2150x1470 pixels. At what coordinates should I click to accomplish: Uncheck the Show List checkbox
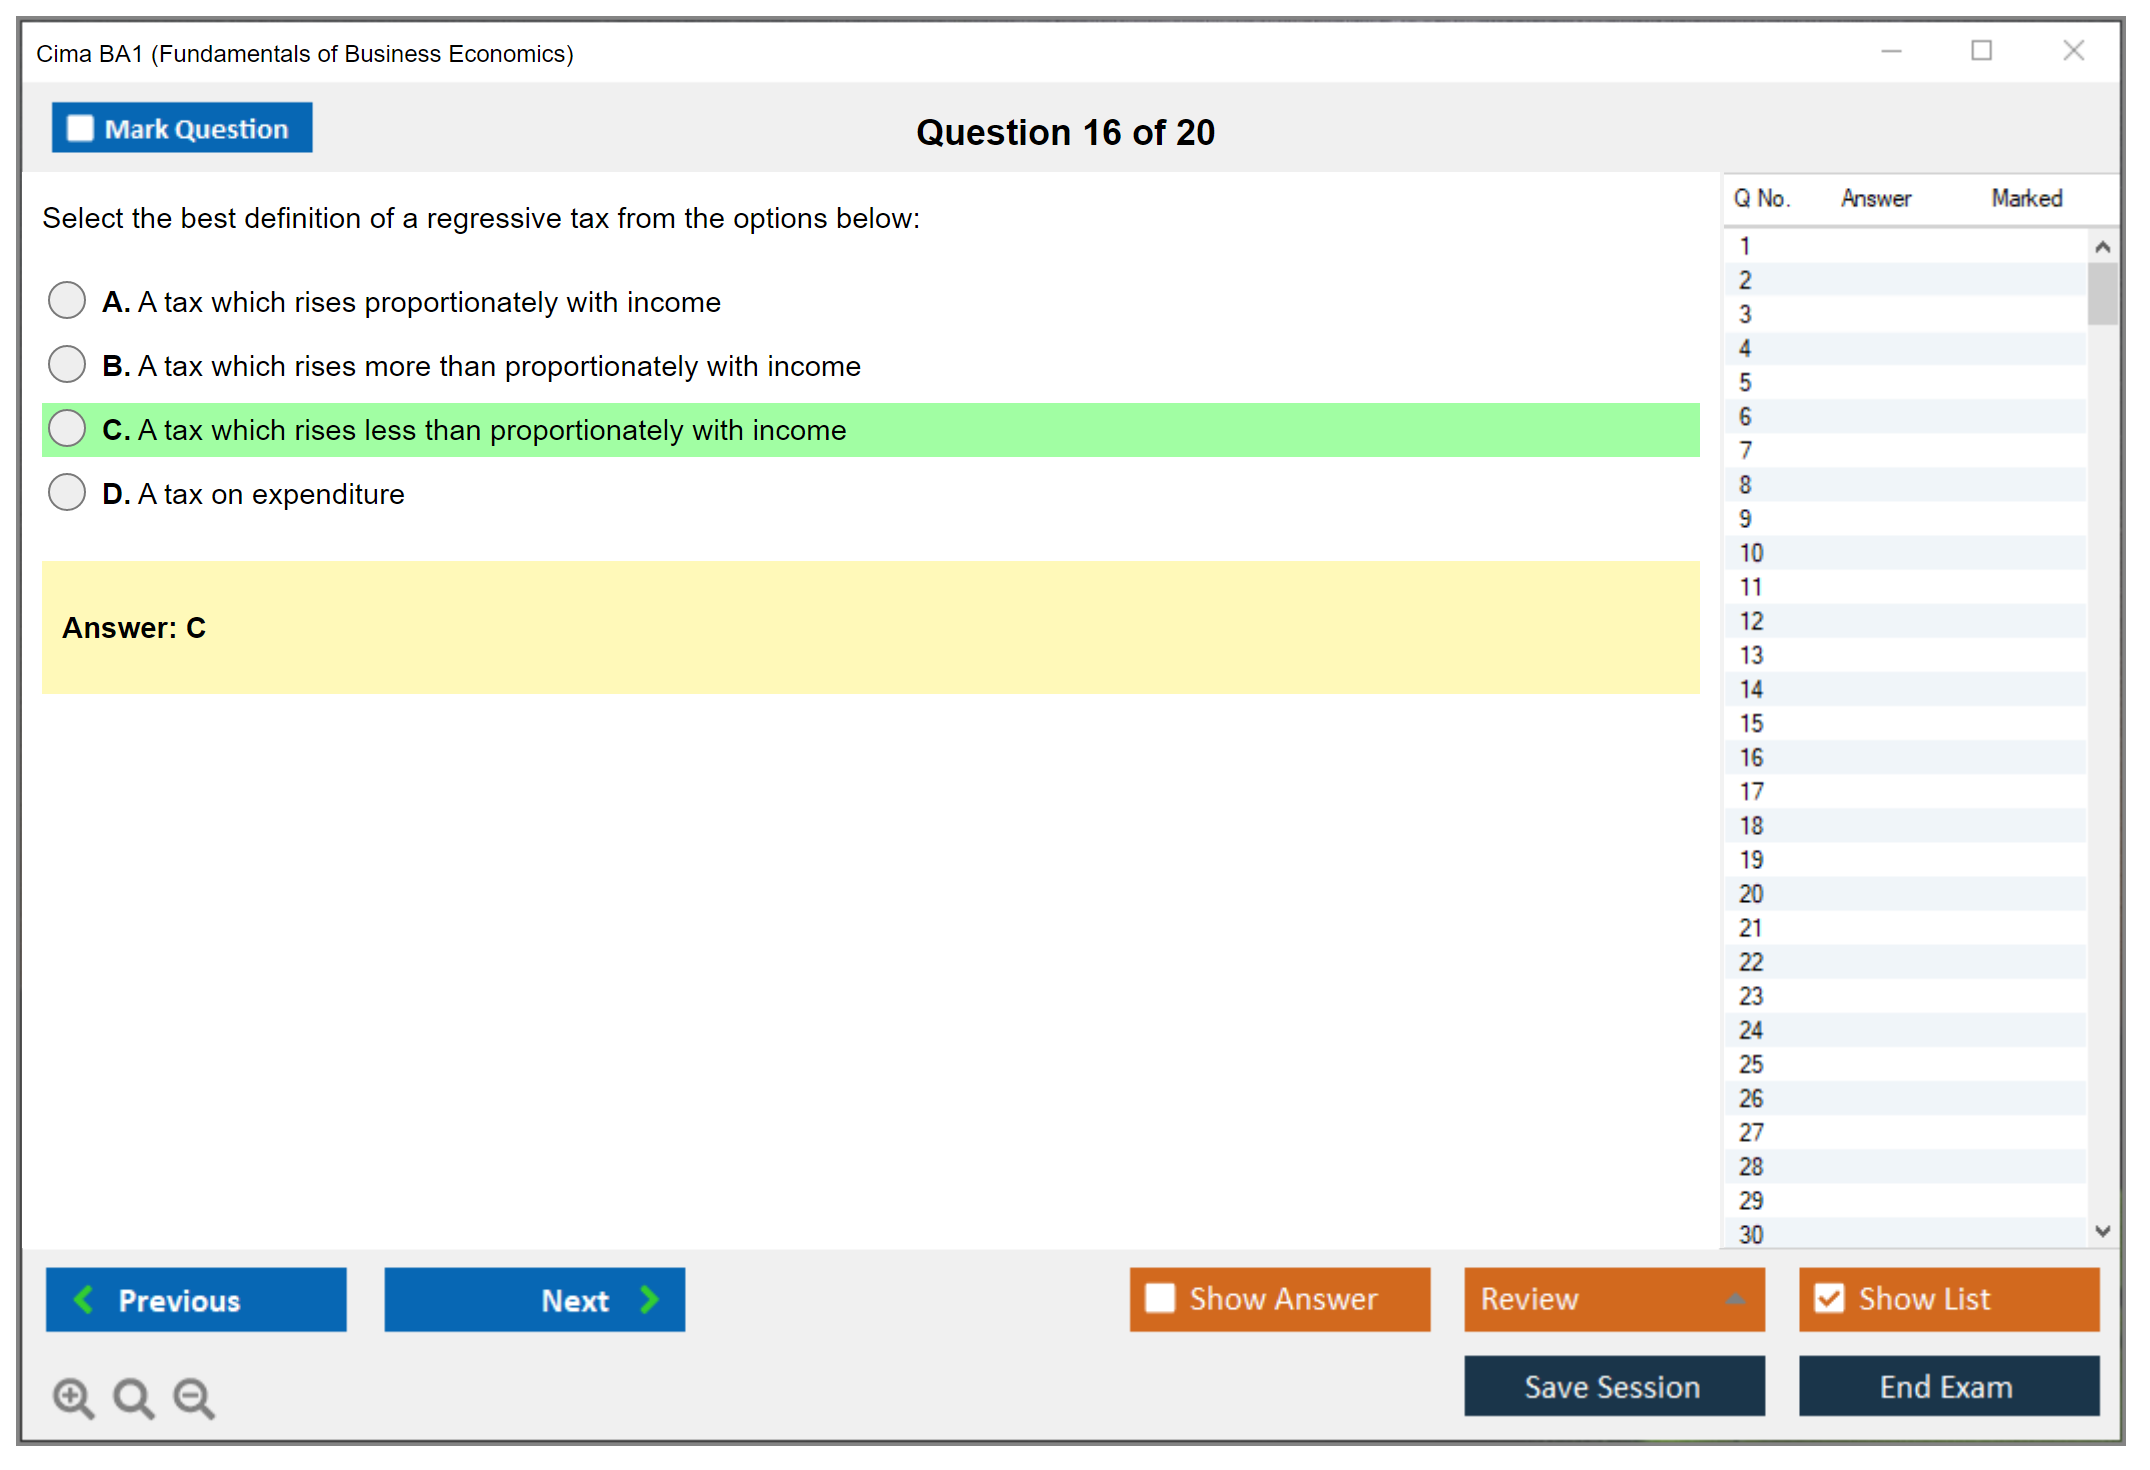[x=1829, y=1298]
